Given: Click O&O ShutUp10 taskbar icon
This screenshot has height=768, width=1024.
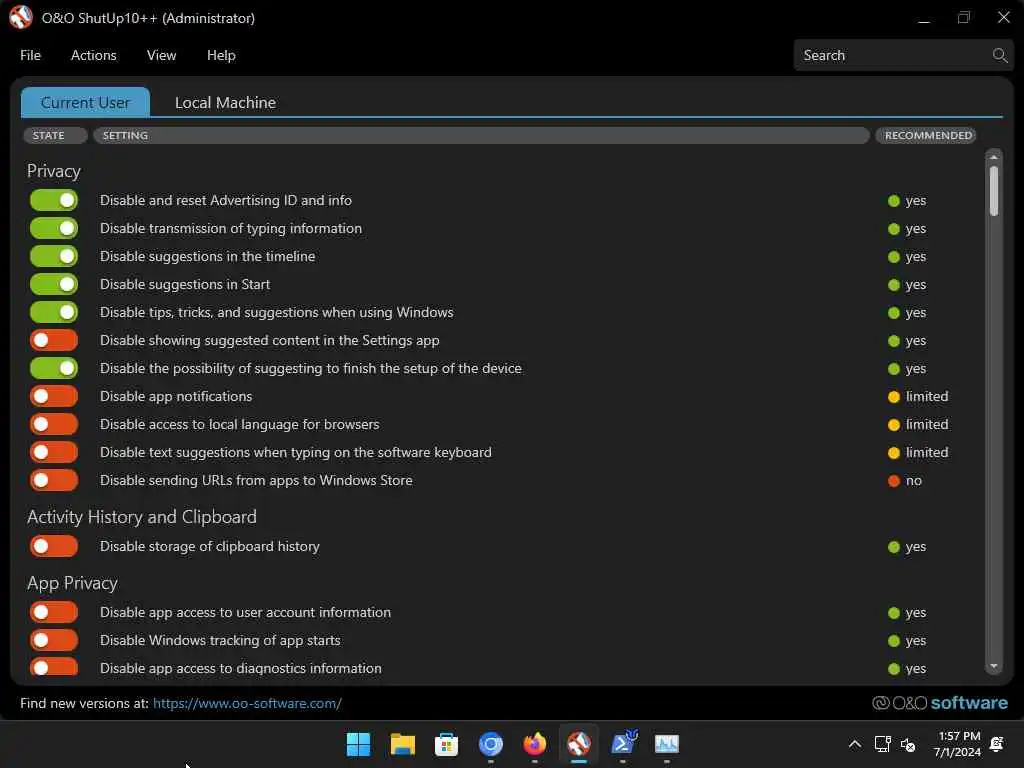Looking at the screenshot, I should tap(579, 744).
